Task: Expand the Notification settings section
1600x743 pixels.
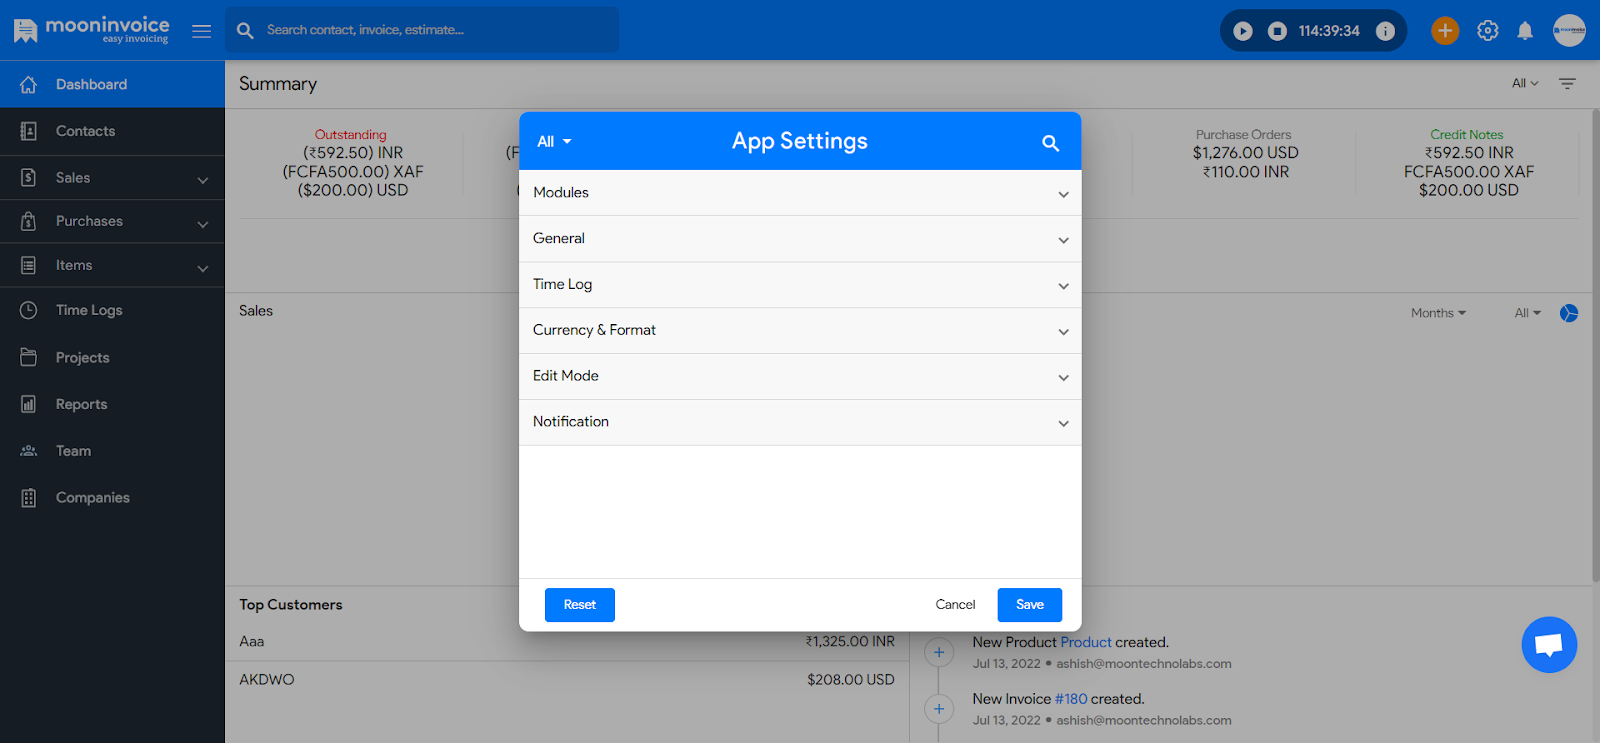Action: coord(800,422)
